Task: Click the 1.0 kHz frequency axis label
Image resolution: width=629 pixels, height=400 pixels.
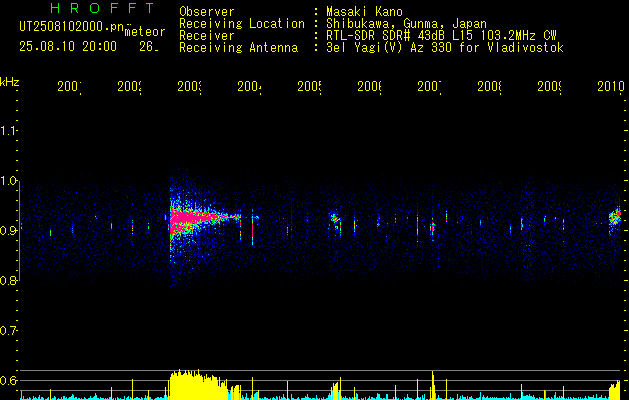Action: tap(8, 181)
